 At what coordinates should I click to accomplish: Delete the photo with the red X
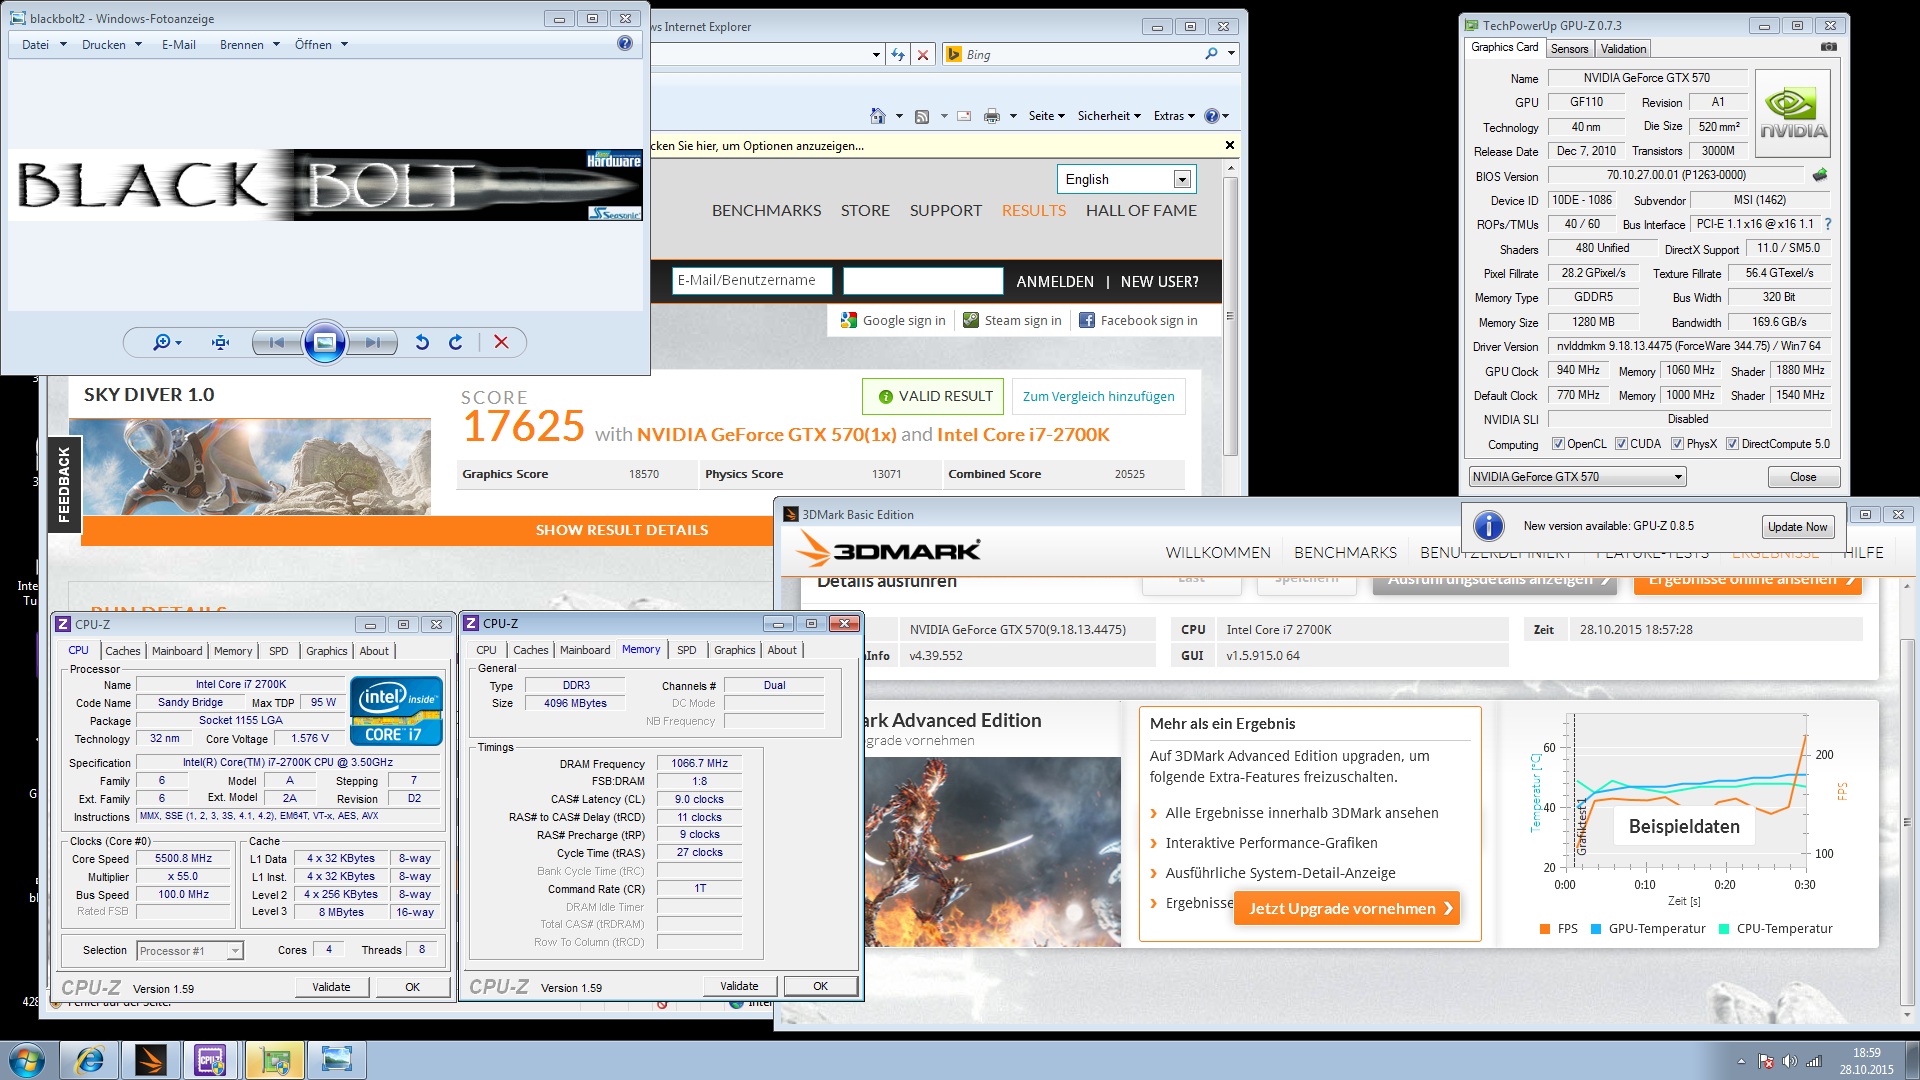(x=501, y=343)
